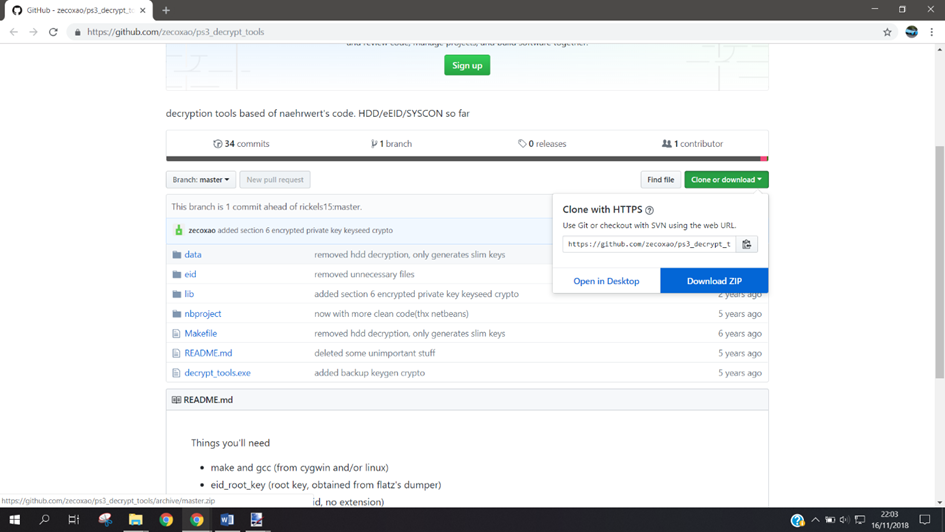Bookmark this page with the star
The width and height of the screenshot is (945, 532).
tap(887, 32)
